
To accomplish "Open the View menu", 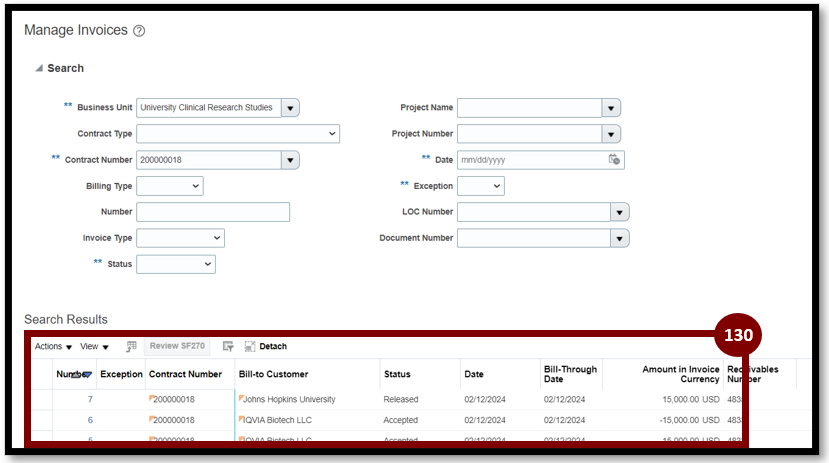I will tap(94, 347).
